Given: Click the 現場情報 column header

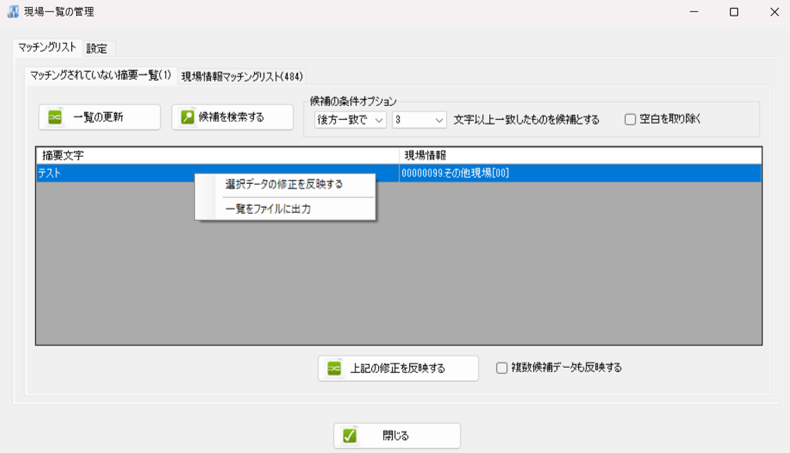Looking at the screenshot, I should coord(580,156).
